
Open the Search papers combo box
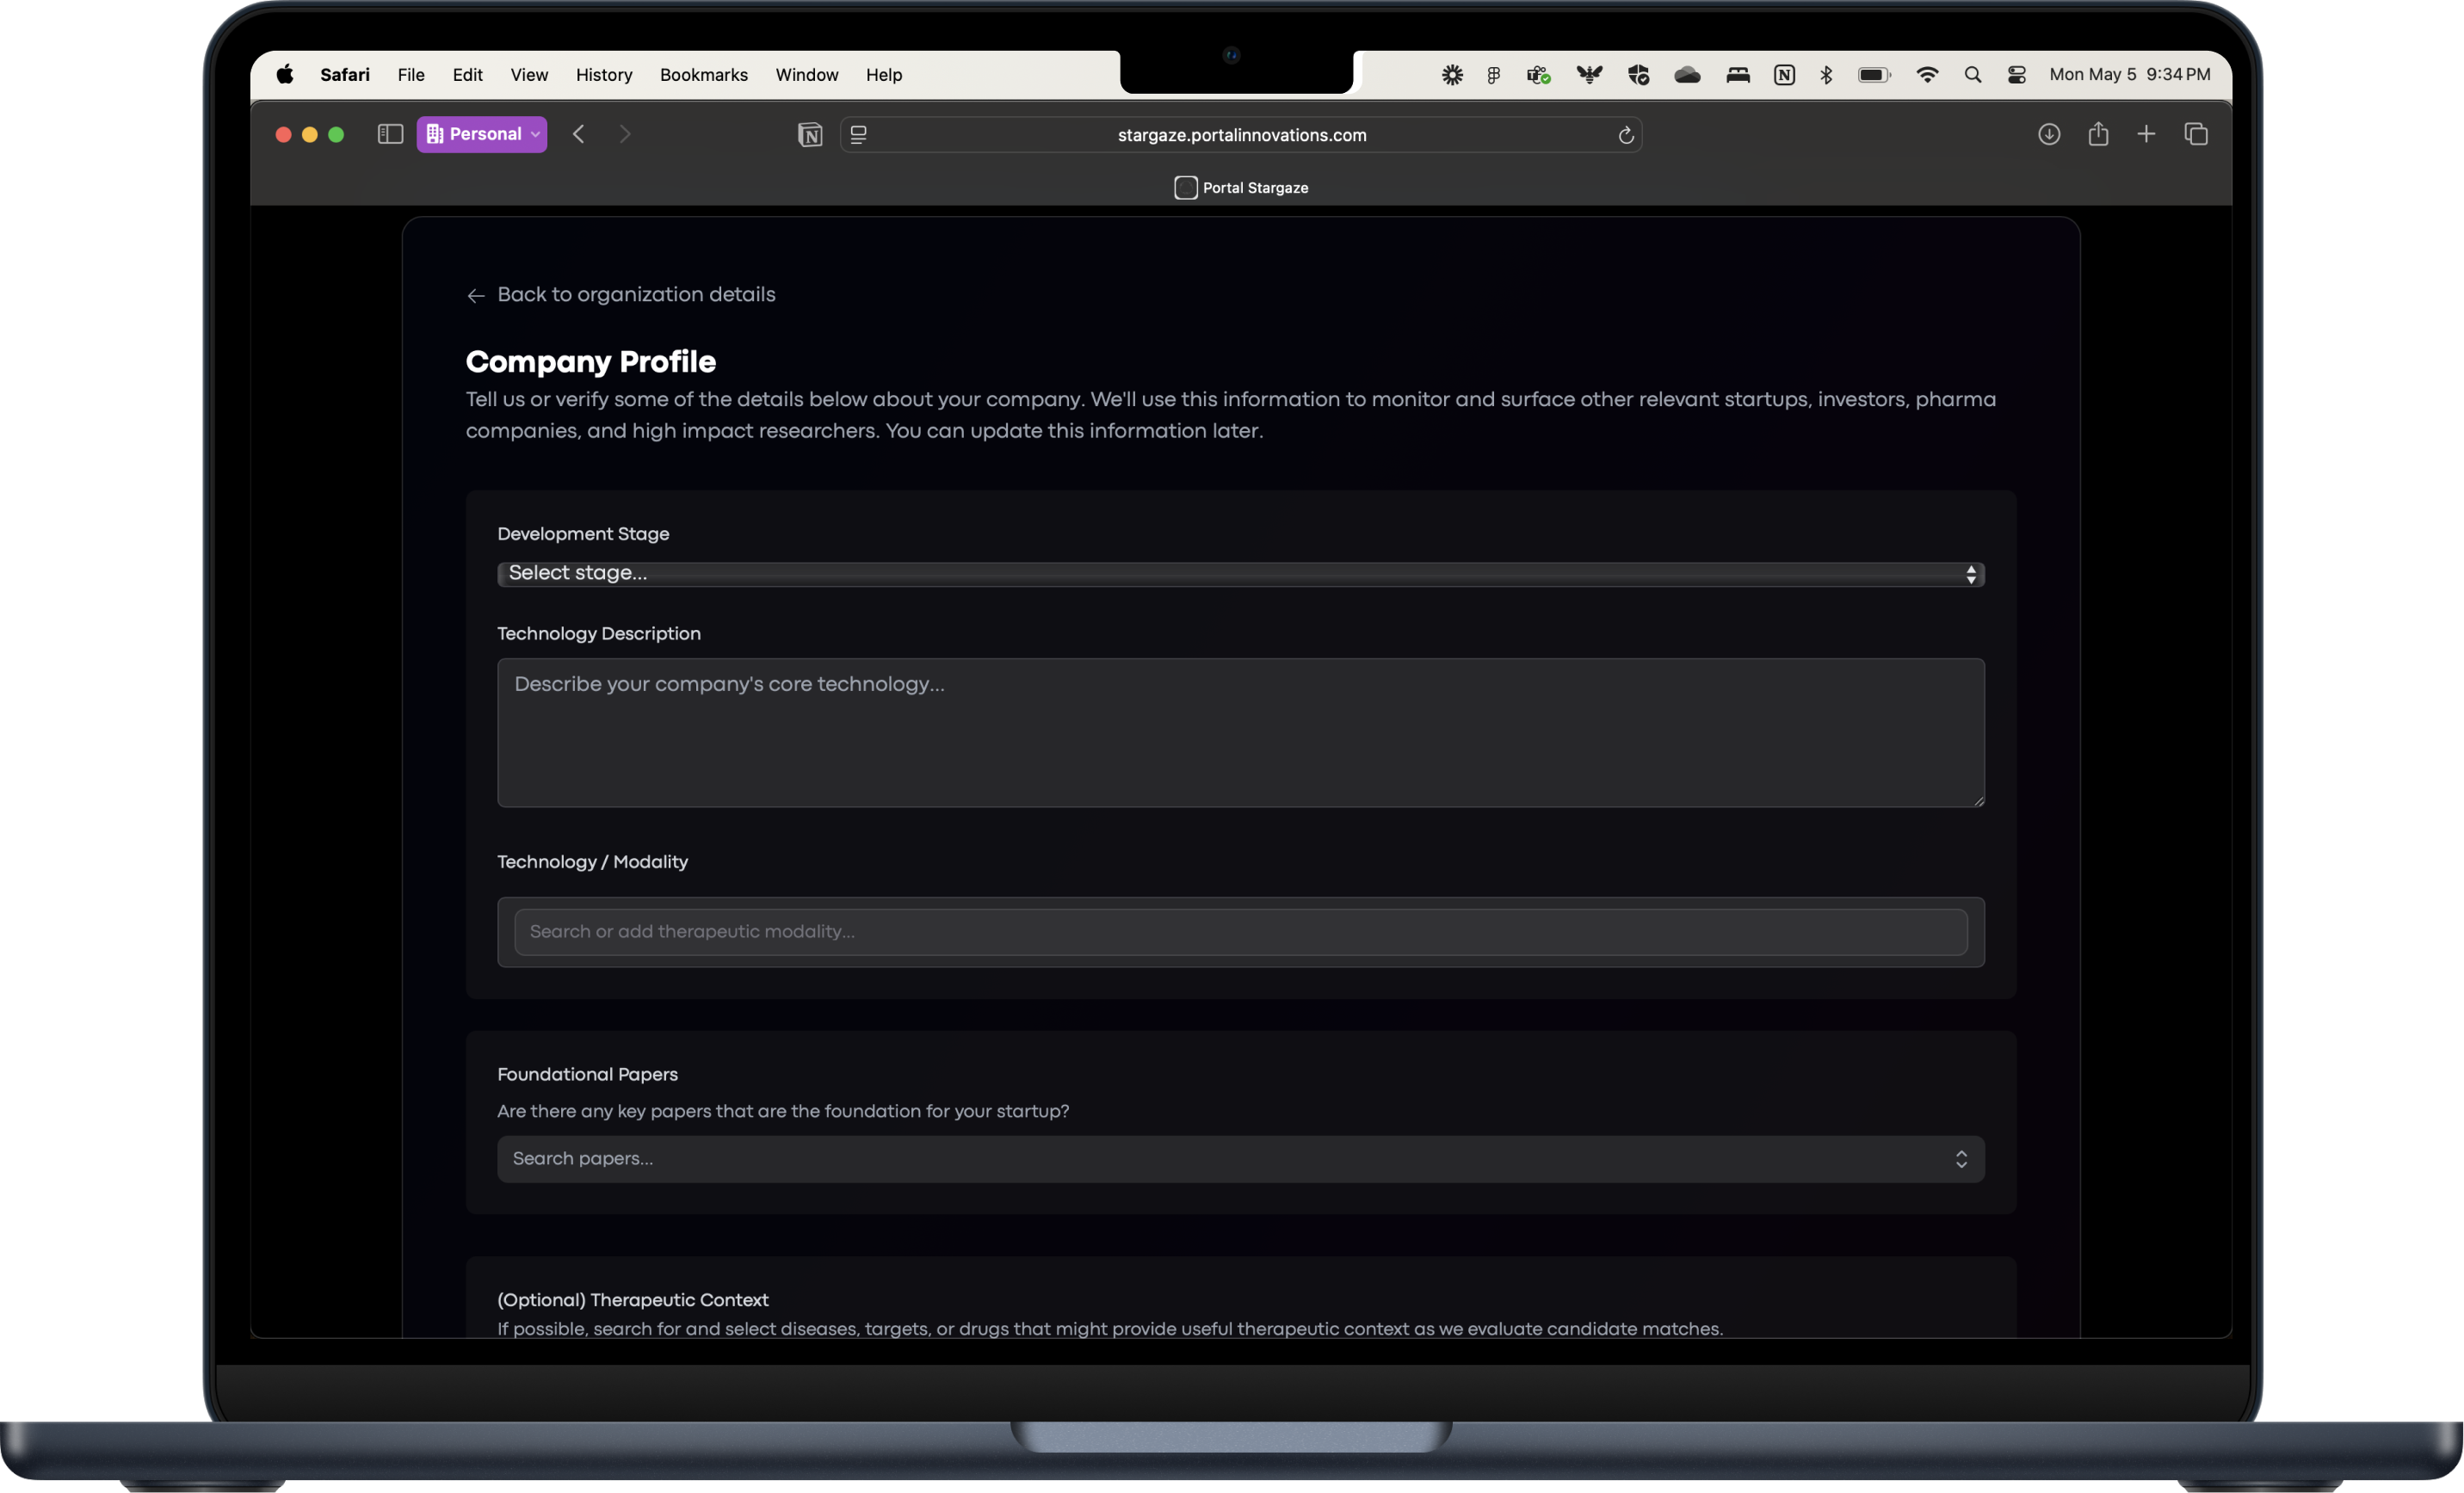point(1240,1159)
